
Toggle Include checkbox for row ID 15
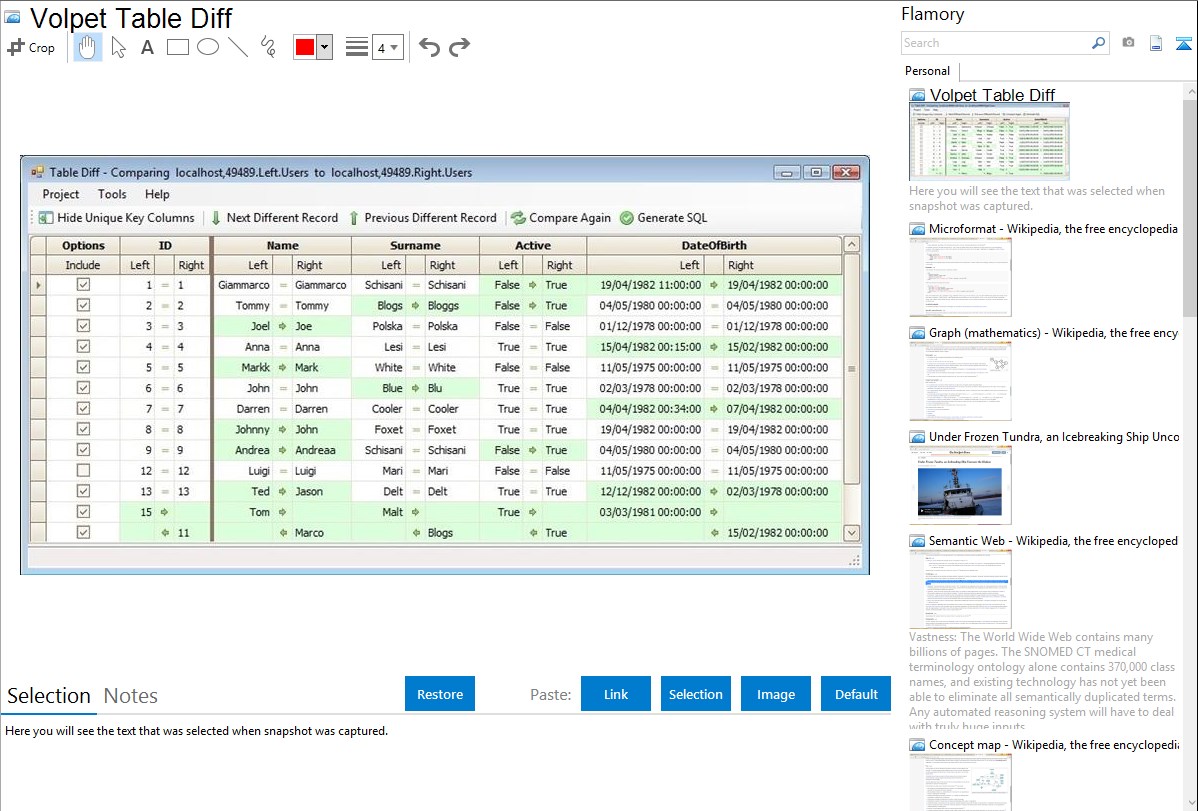pyautogui.click(x=83, y=512)
